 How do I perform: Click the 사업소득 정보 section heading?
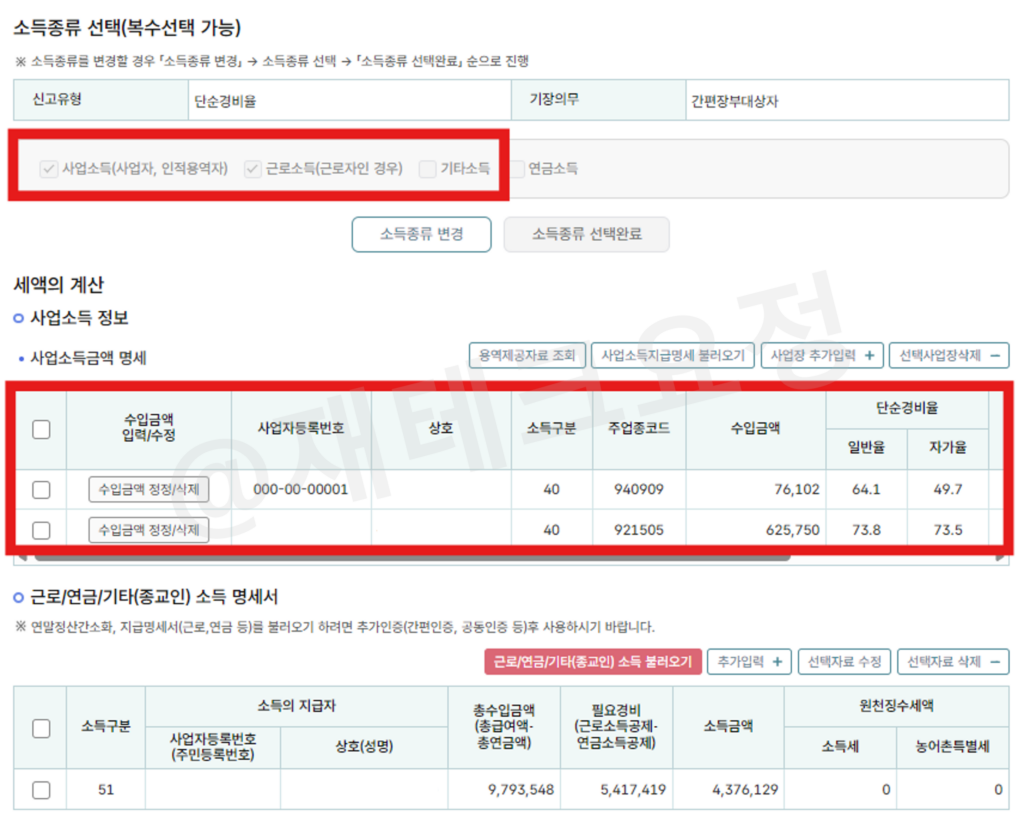(x=79, y=318)
